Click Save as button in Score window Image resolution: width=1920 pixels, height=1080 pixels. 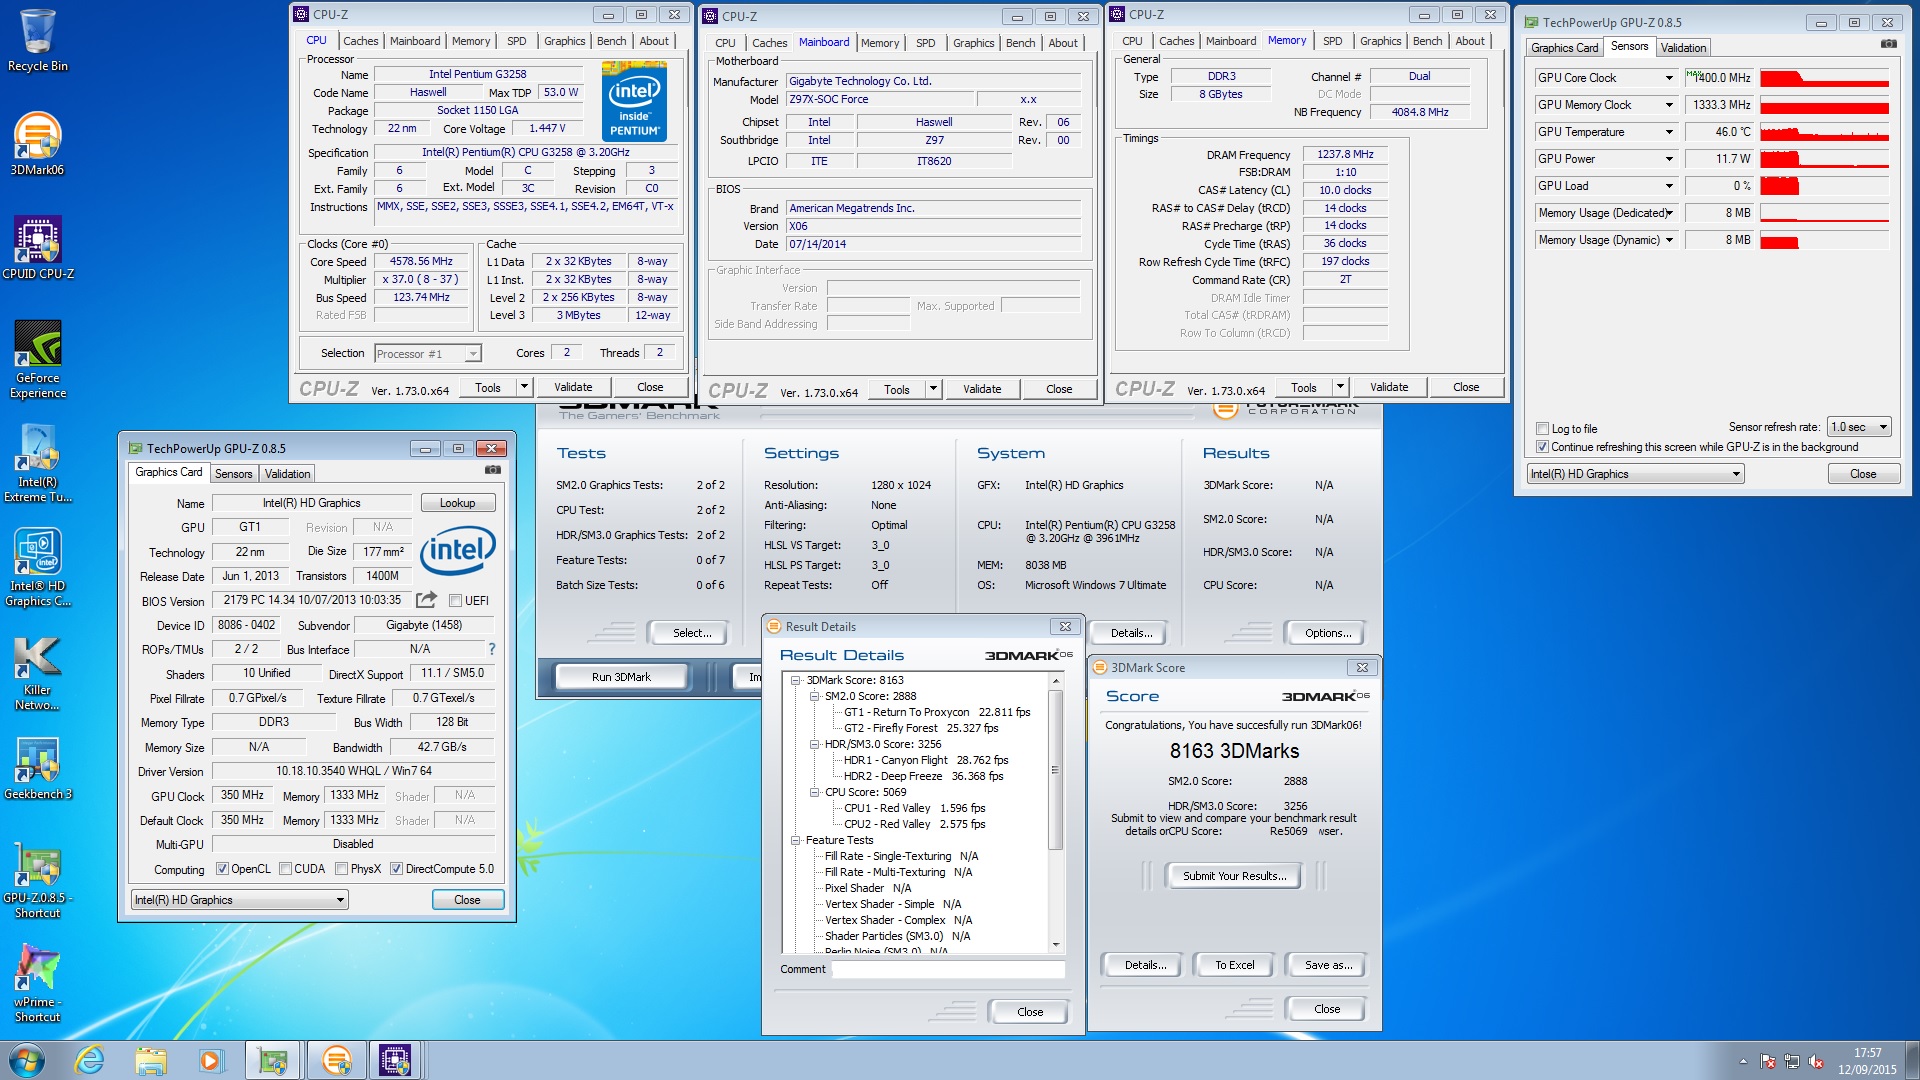[x=1327, y=965]
